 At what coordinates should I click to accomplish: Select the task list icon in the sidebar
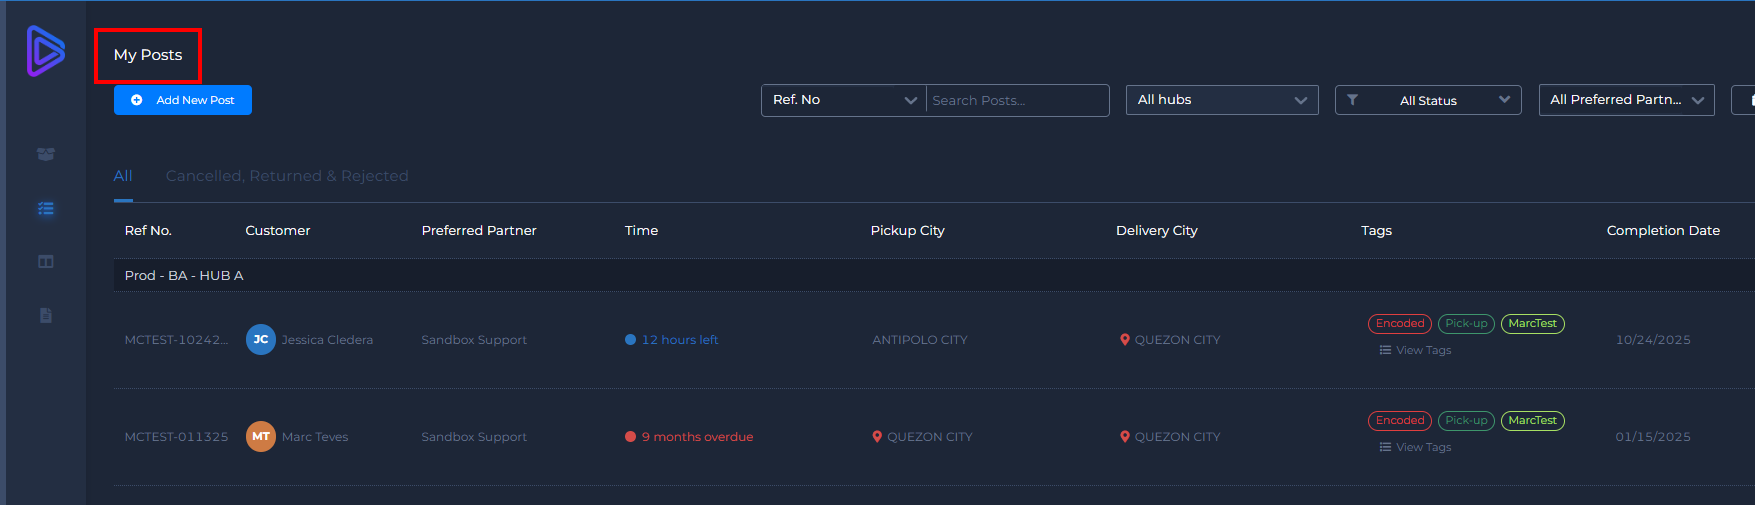pos(46,209)
